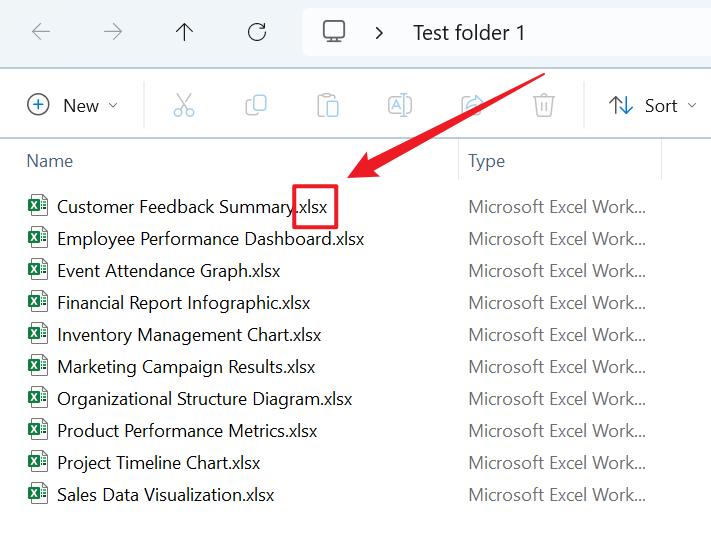Open the New item dropdown

tap(72, 105)
